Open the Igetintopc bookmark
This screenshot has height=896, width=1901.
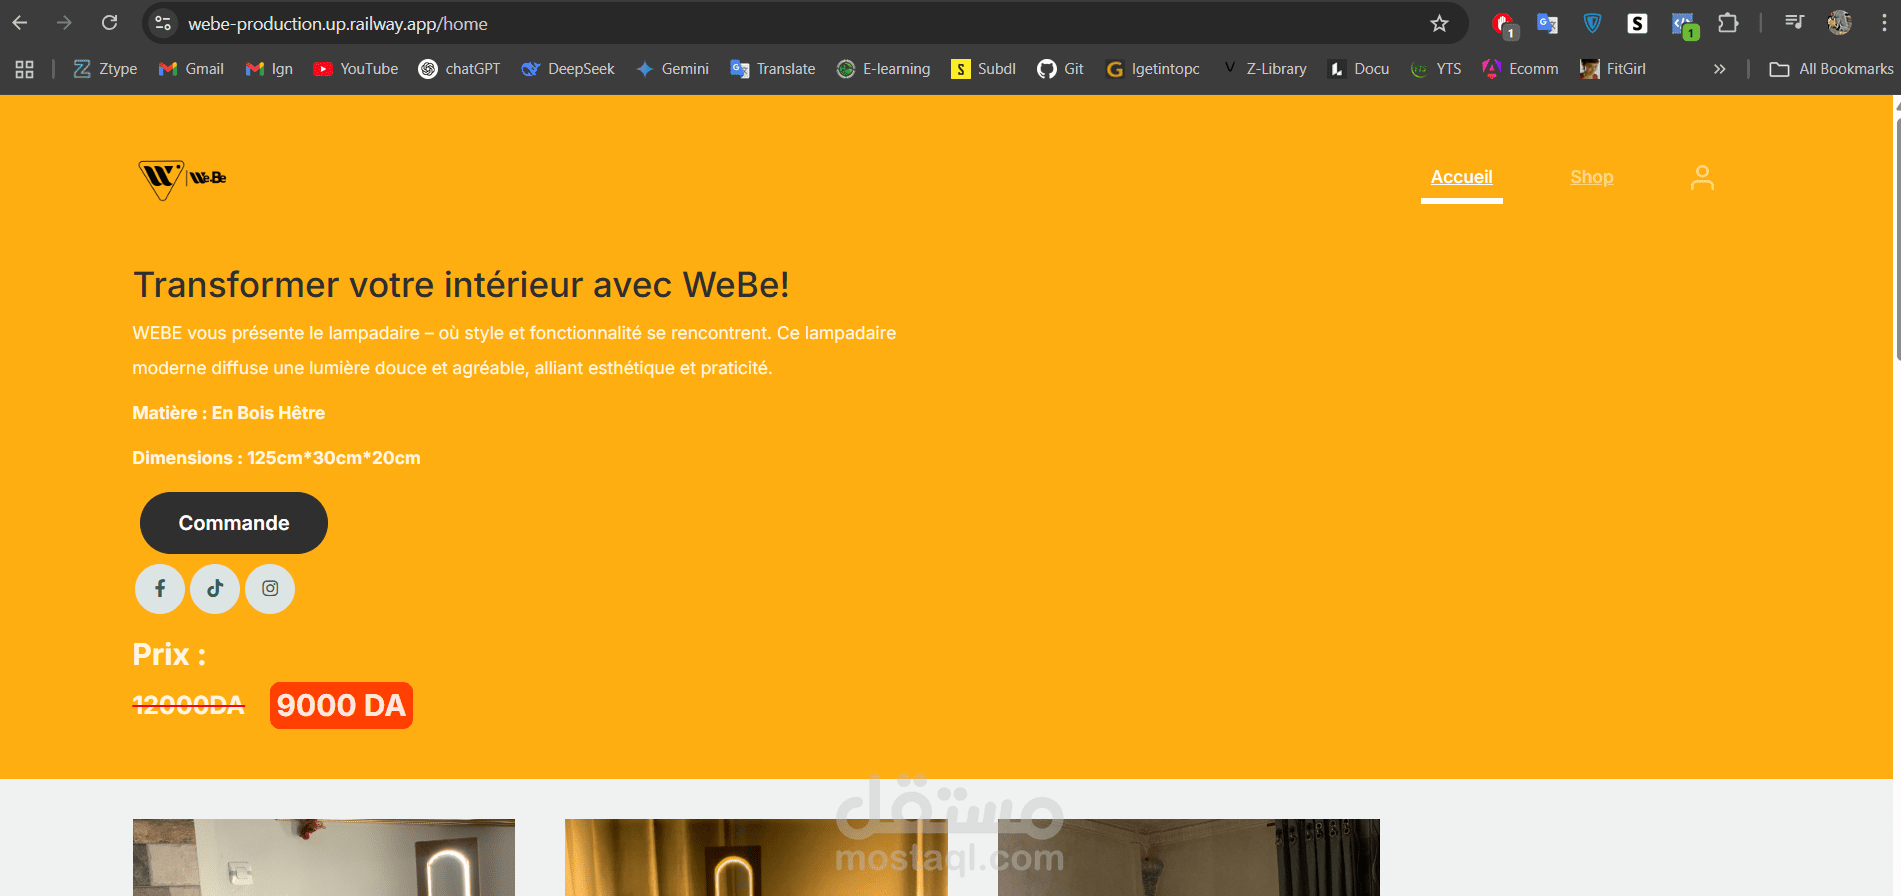point(1153,69)
